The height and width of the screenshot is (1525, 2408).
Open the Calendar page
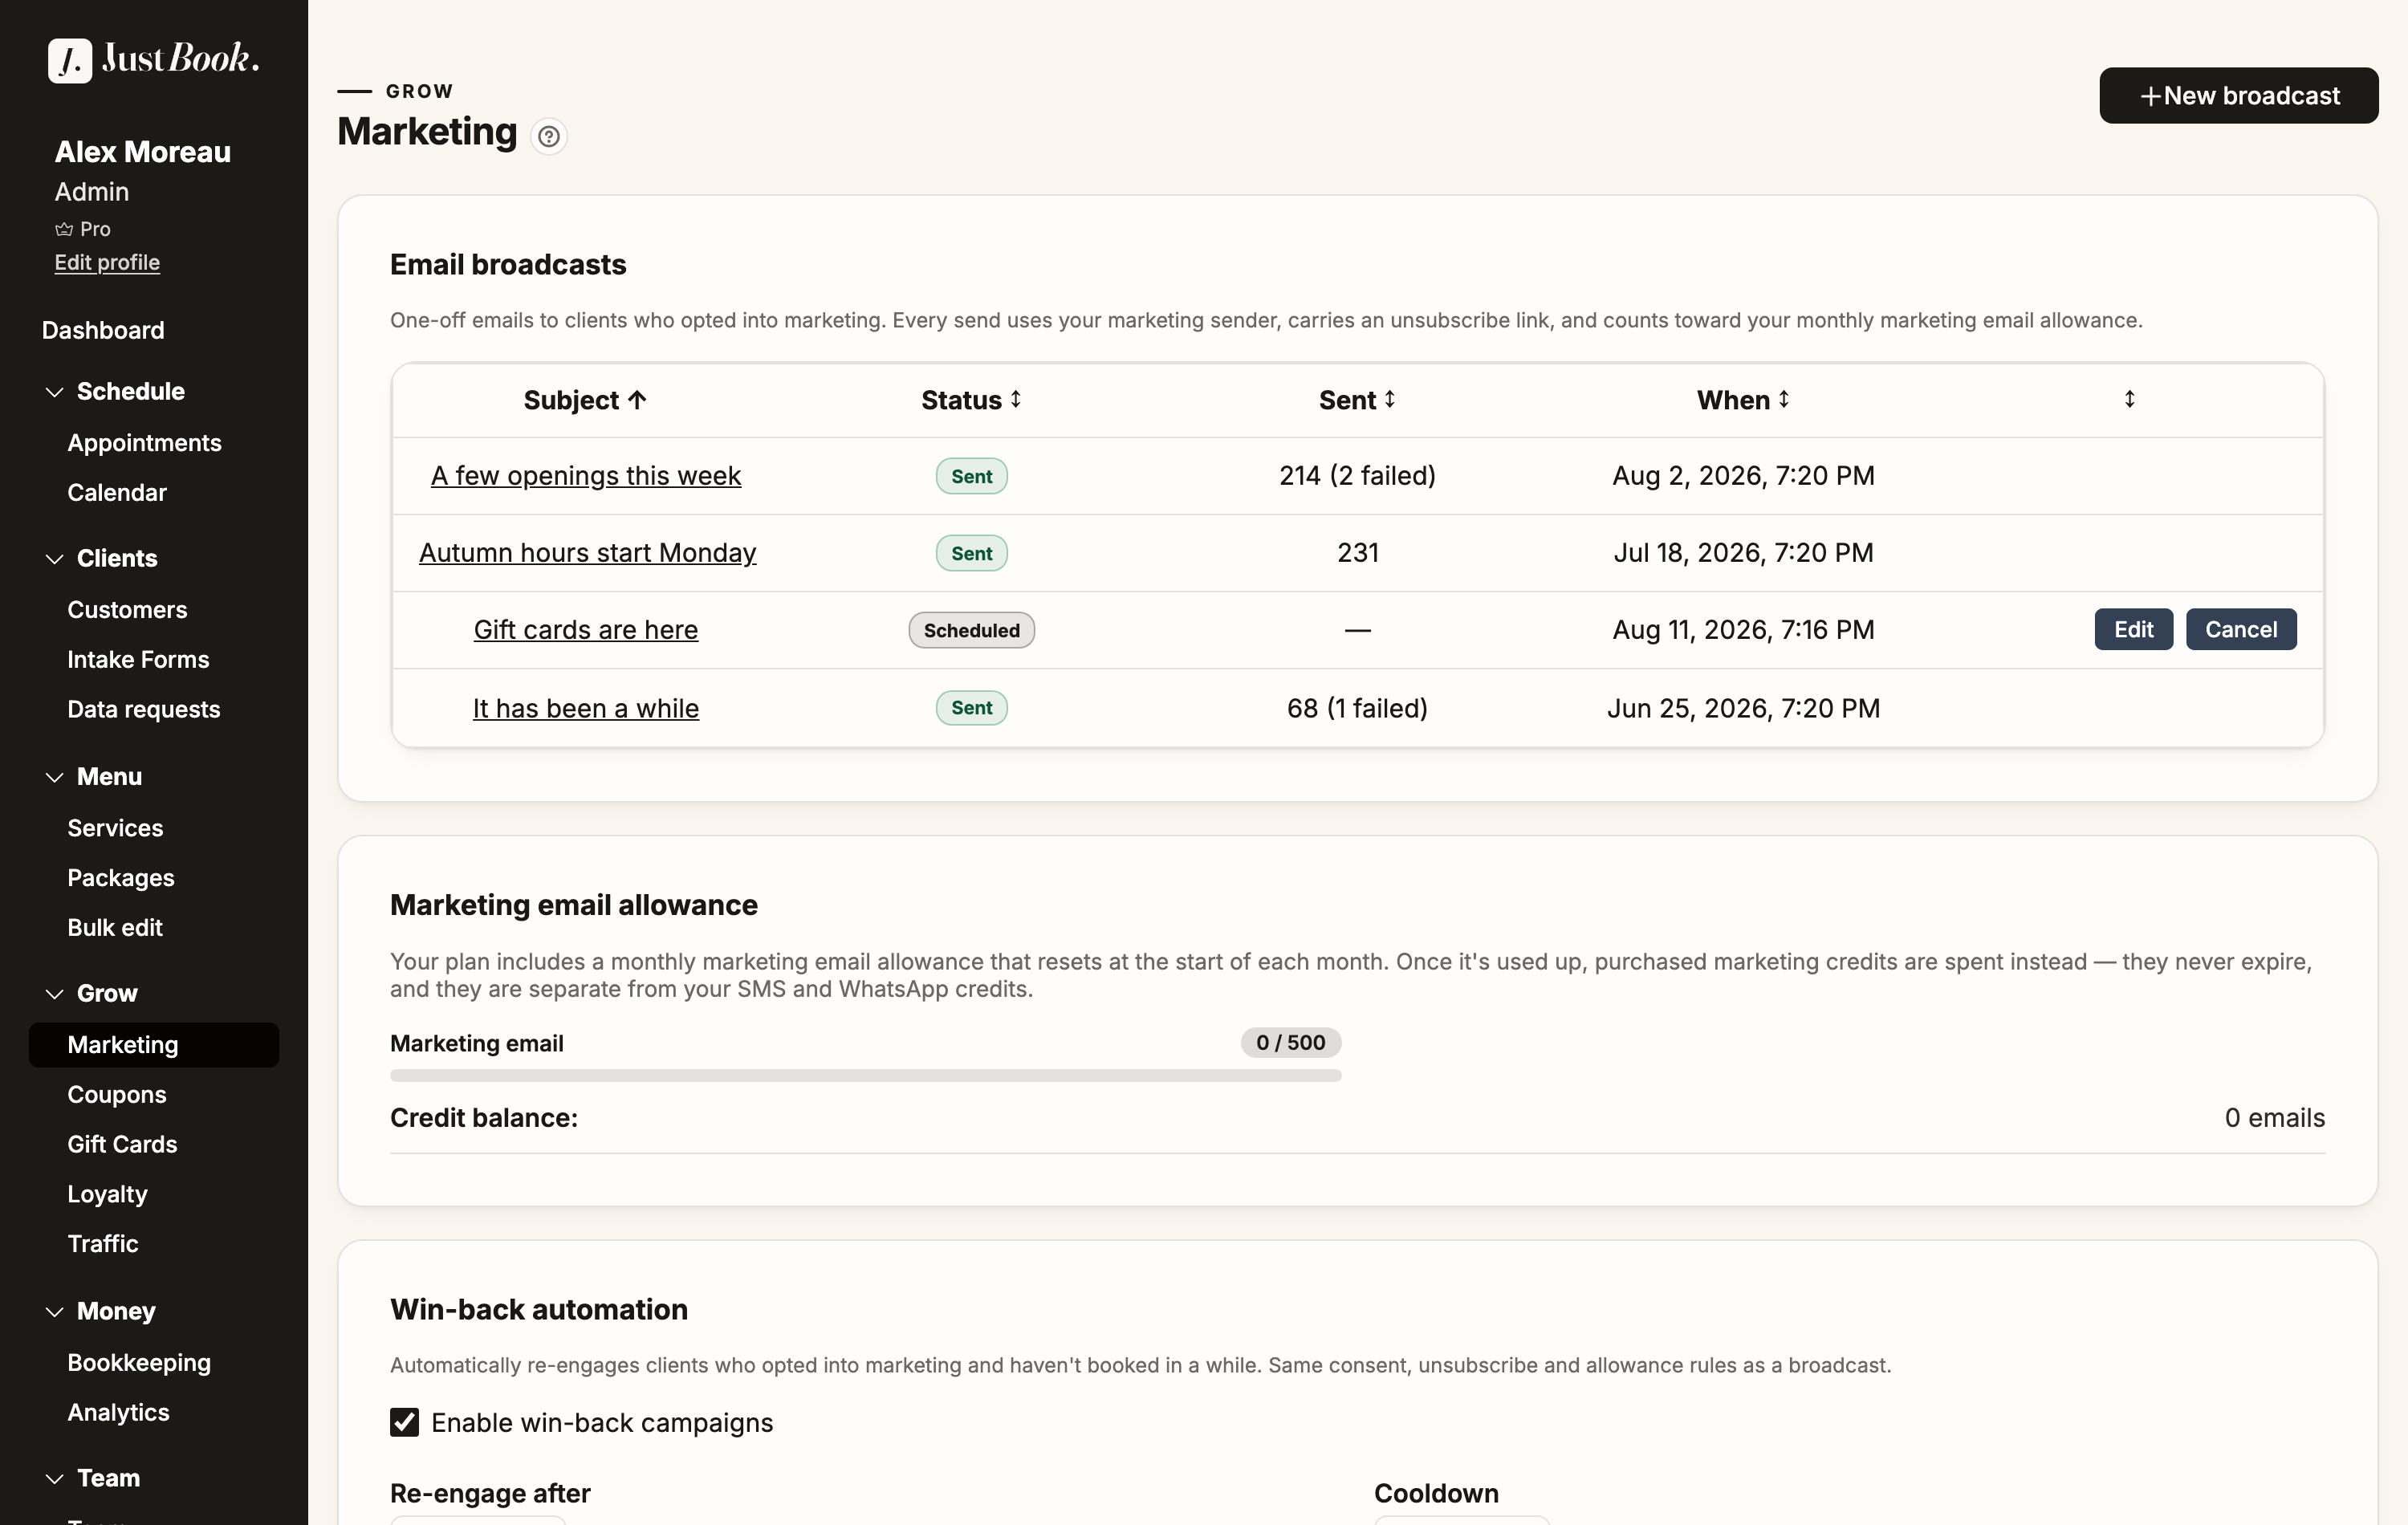117,493
